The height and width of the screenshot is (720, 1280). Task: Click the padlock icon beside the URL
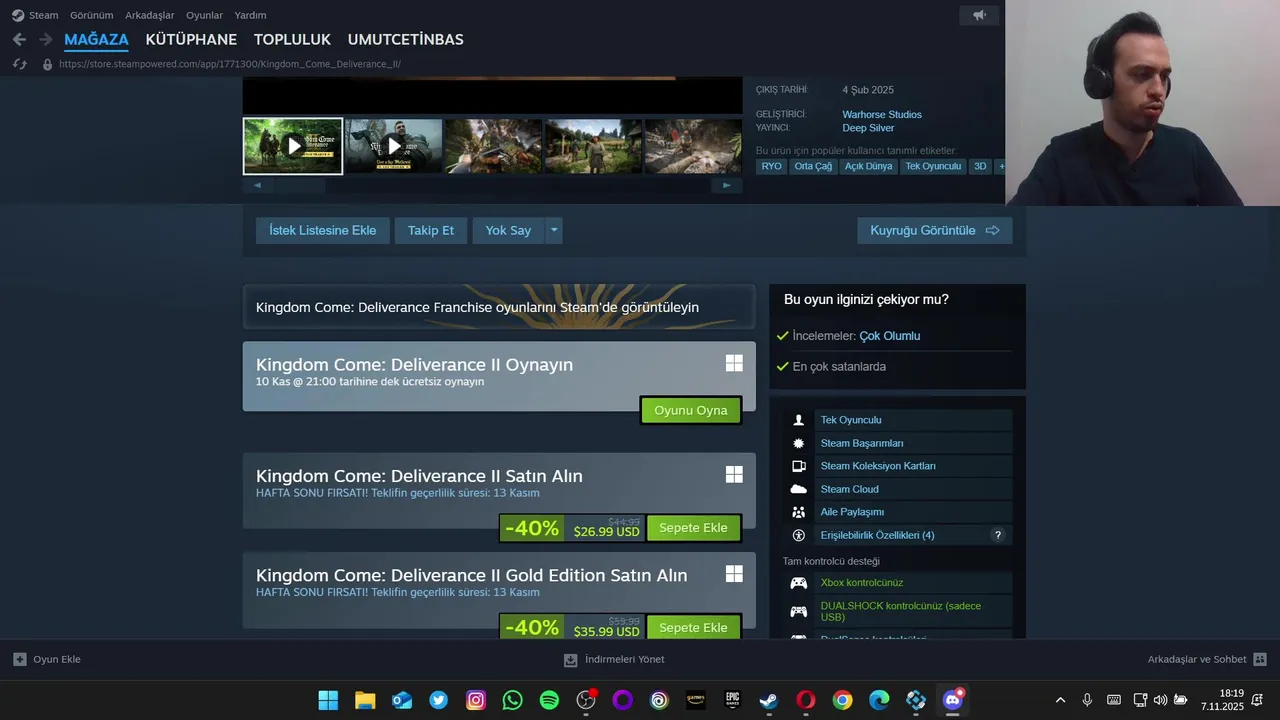coord(47,64)
